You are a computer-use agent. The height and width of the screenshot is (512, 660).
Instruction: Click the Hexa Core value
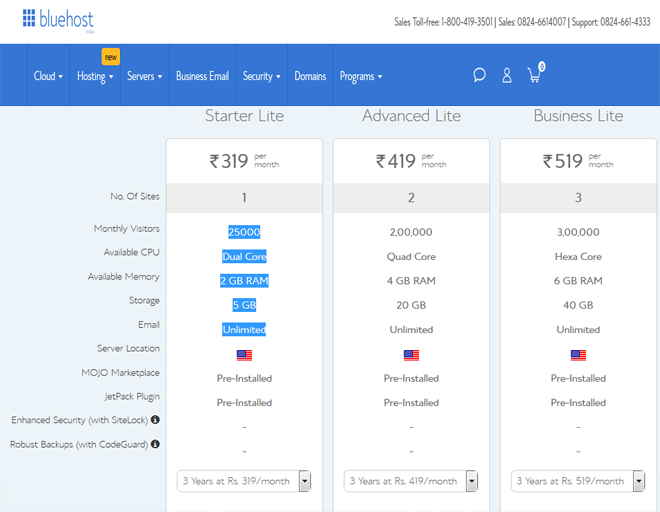pyautogui.click(x=578, y=256)
